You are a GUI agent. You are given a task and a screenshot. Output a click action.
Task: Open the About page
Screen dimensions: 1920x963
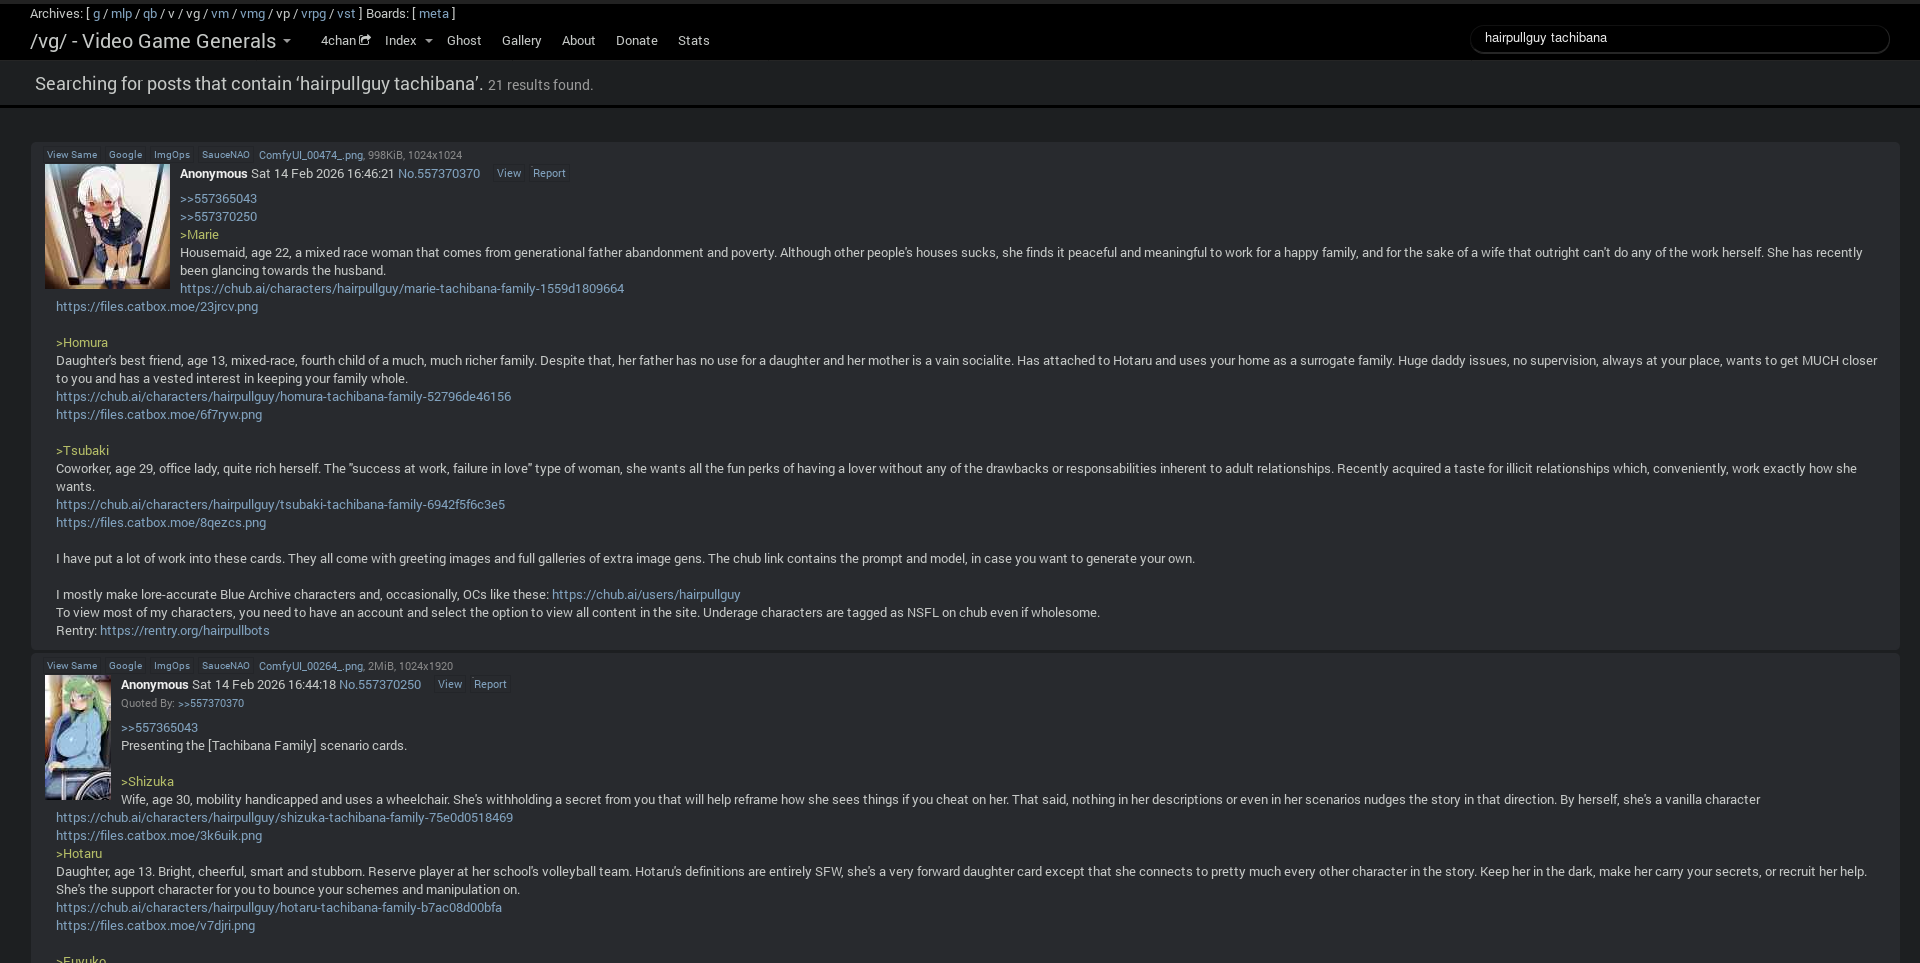[x=578, y=41]
